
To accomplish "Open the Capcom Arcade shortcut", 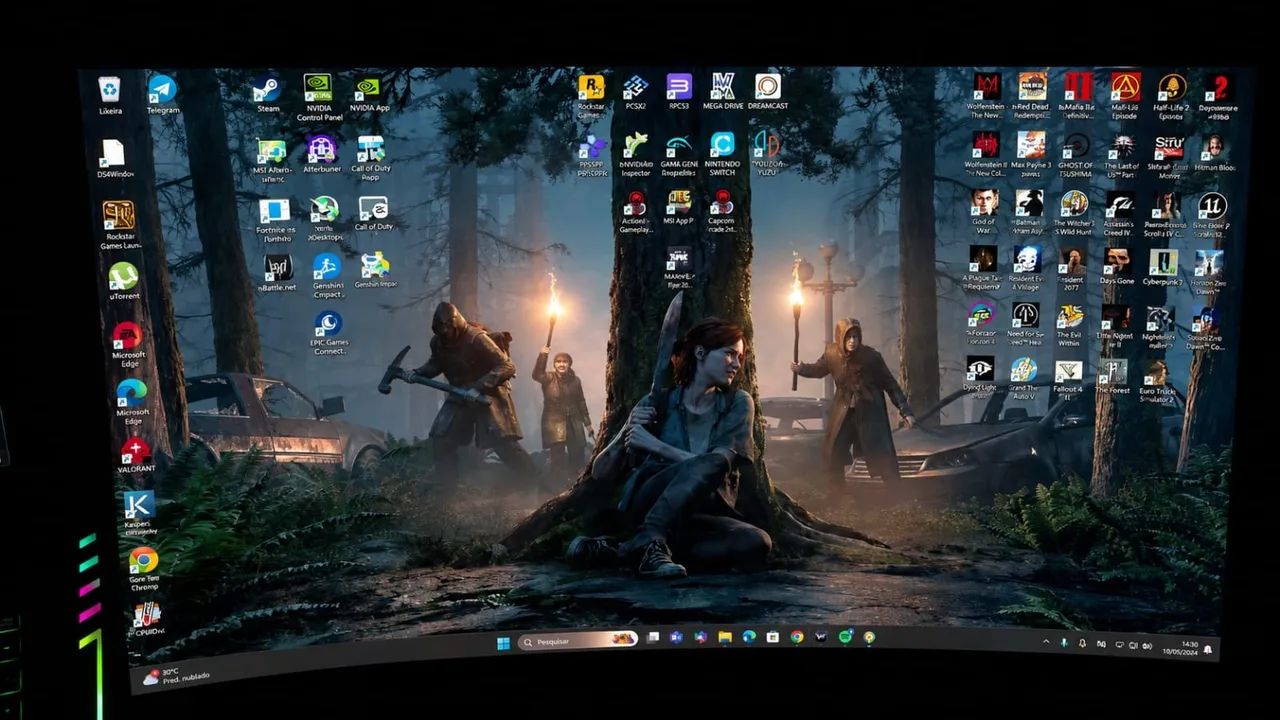I will point(721,210).
